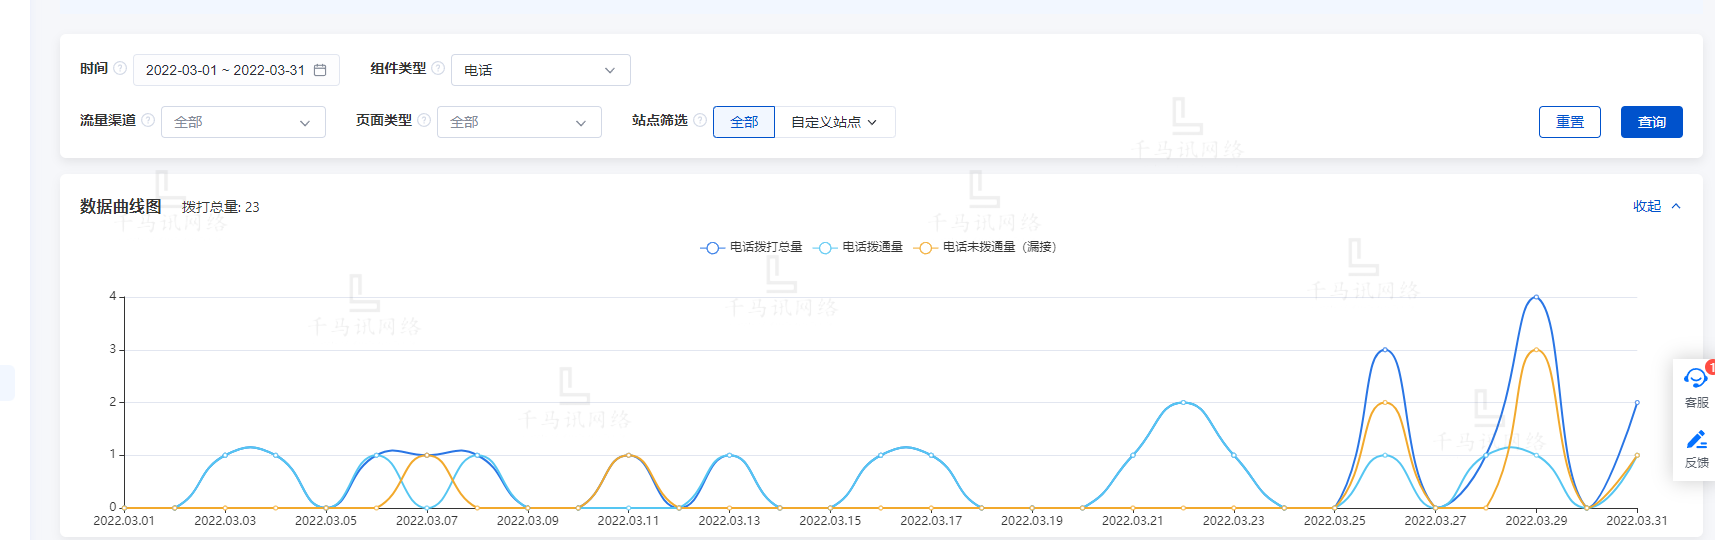
Task: Toggle 电话拨通量 legend series
Action: (x=860, y=247)
